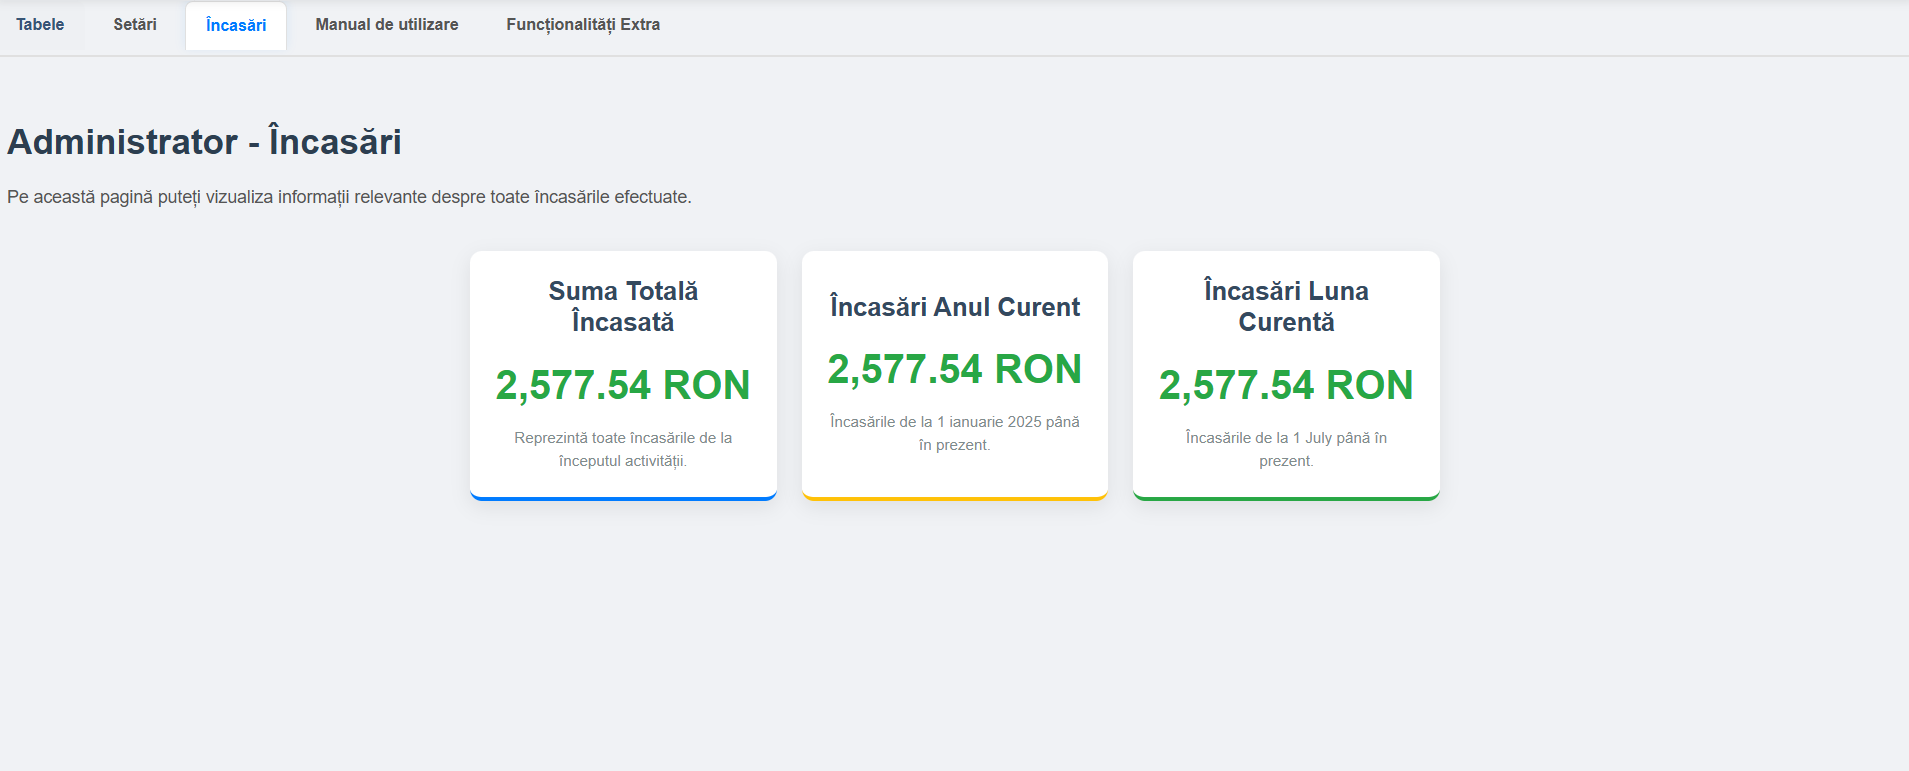Click the page description starting 'Pe această pagină'
The height and width of the screenshot is (771, 1909).
point(349,197)
